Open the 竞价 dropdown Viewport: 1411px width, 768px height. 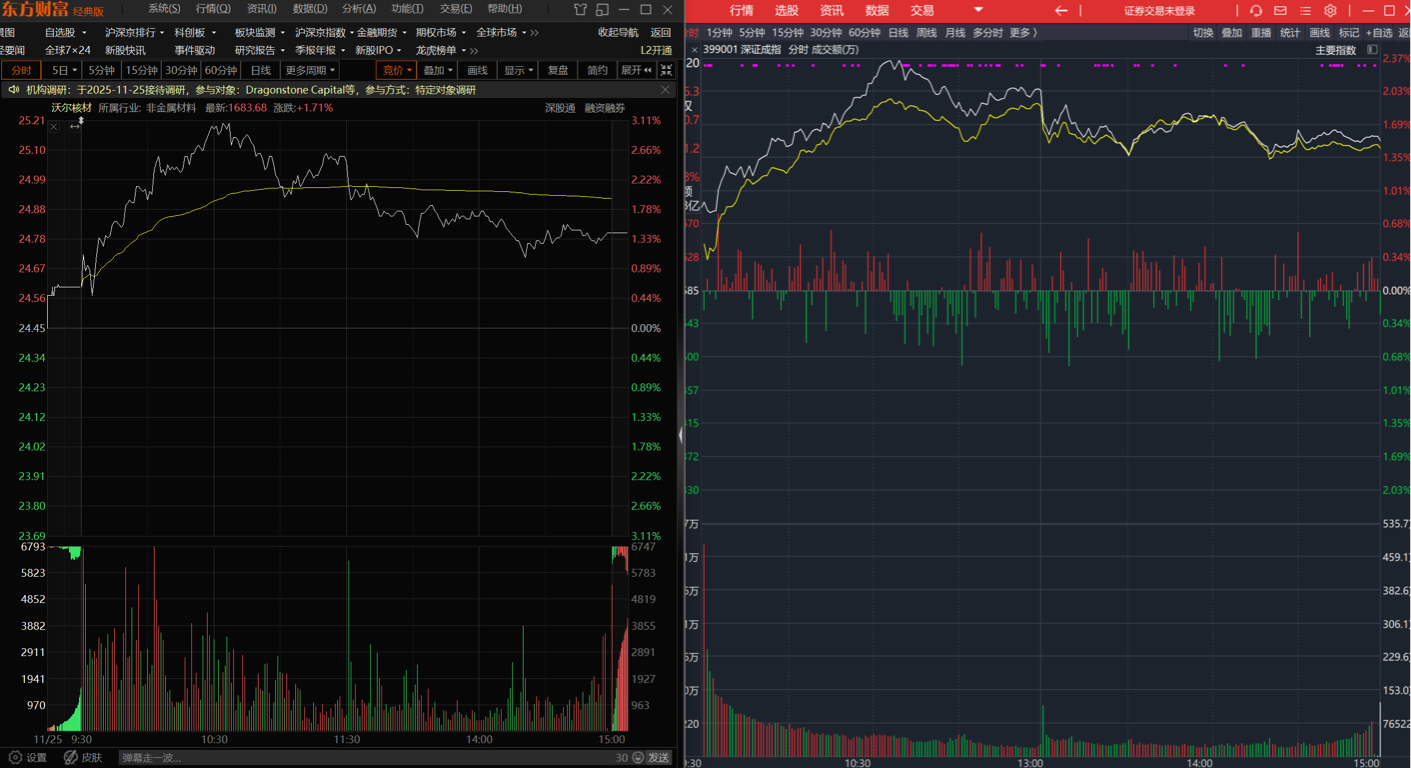click(x=410, y=70)
